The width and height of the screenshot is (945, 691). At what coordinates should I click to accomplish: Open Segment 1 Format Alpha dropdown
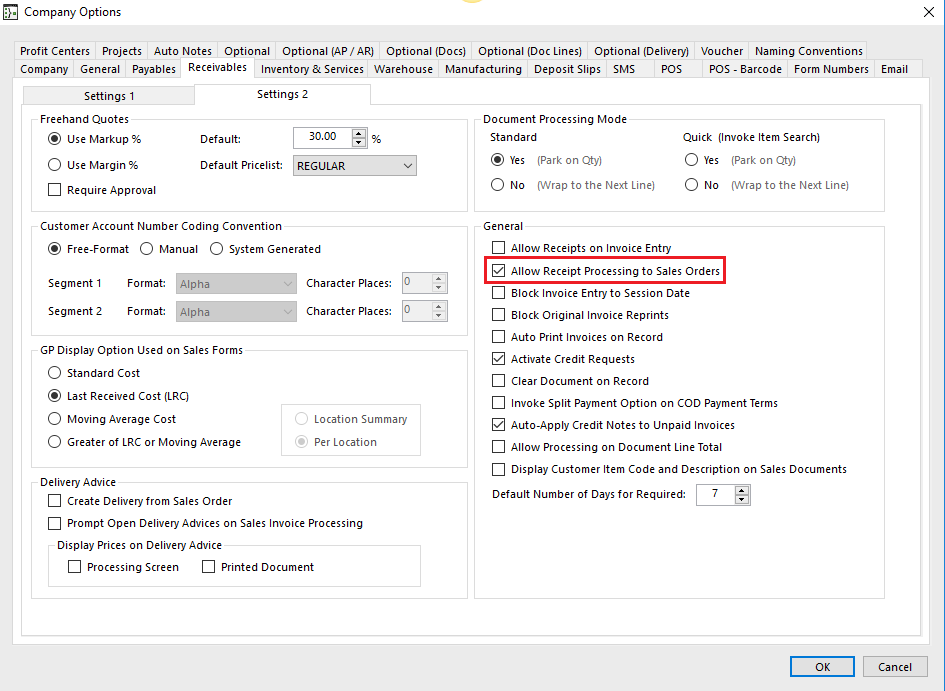pos(236,284)
